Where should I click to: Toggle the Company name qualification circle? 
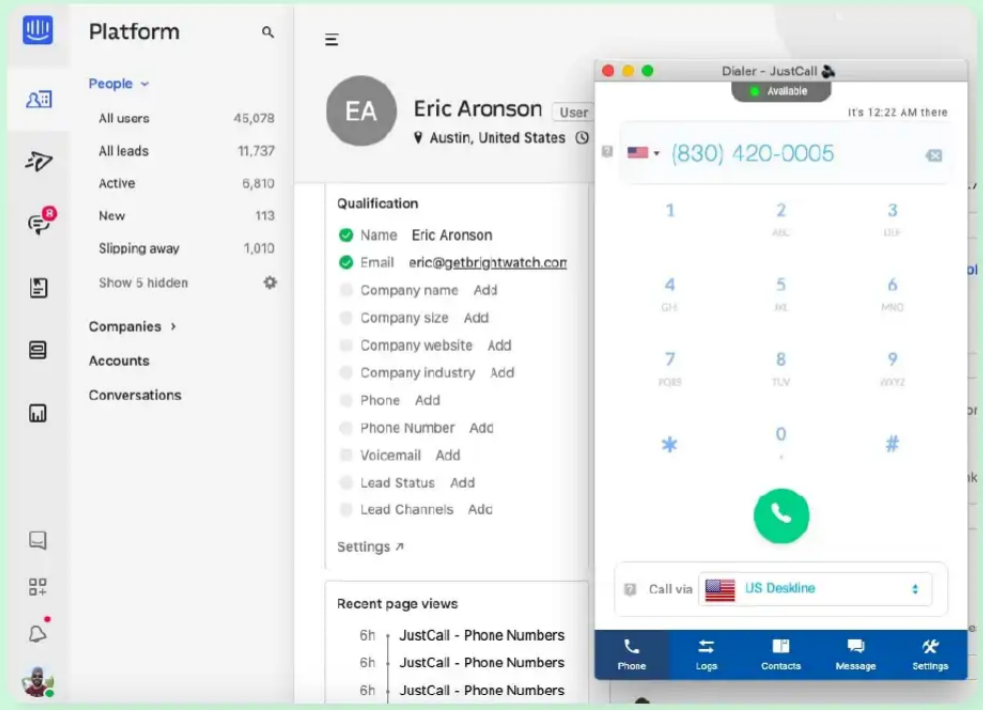coord(345,290)
